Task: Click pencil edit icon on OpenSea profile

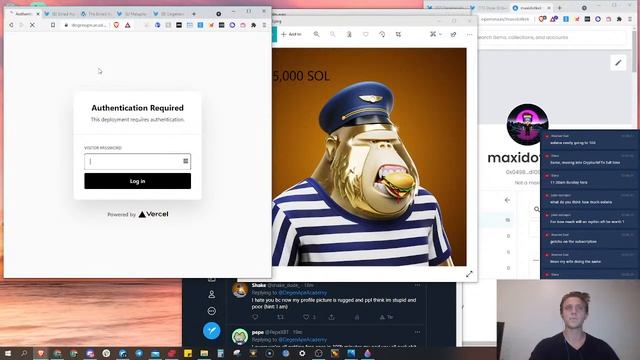Action: 618,63
